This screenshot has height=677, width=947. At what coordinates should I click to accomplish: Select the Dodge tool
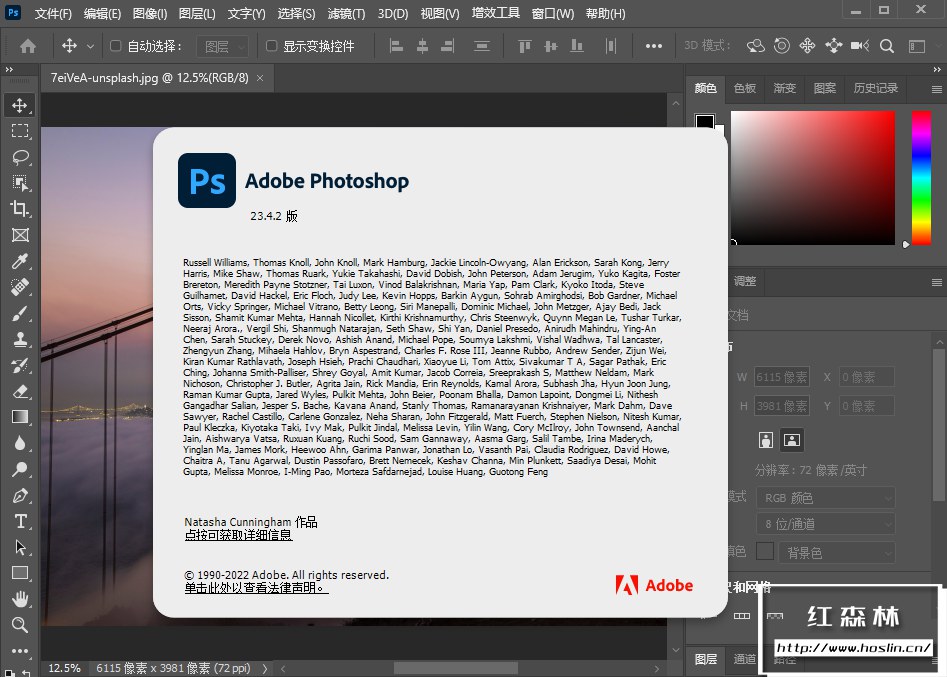(20, 469)
